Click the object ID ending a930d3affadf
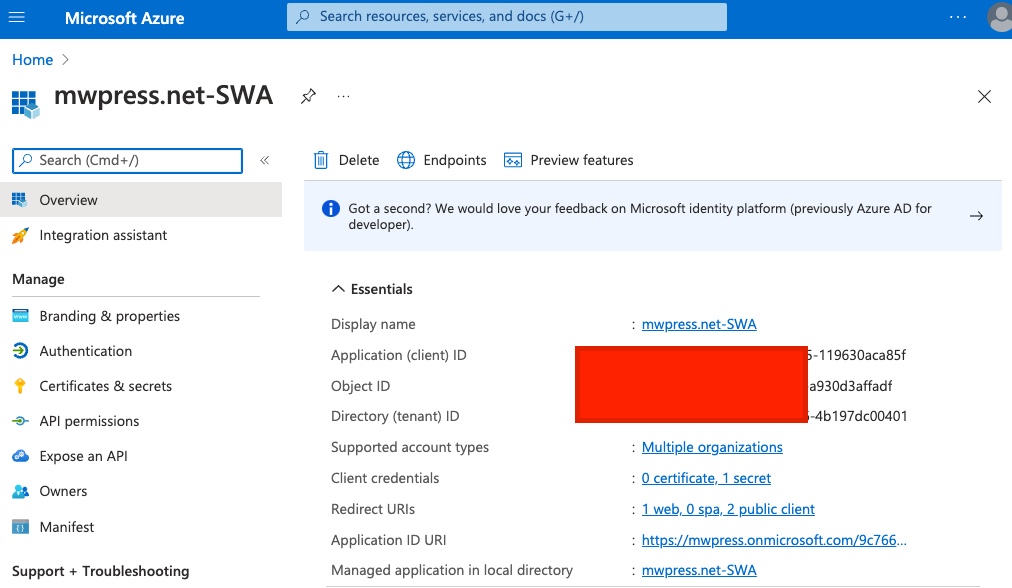This screenshot has width=1012, height=588. point(851,386)
